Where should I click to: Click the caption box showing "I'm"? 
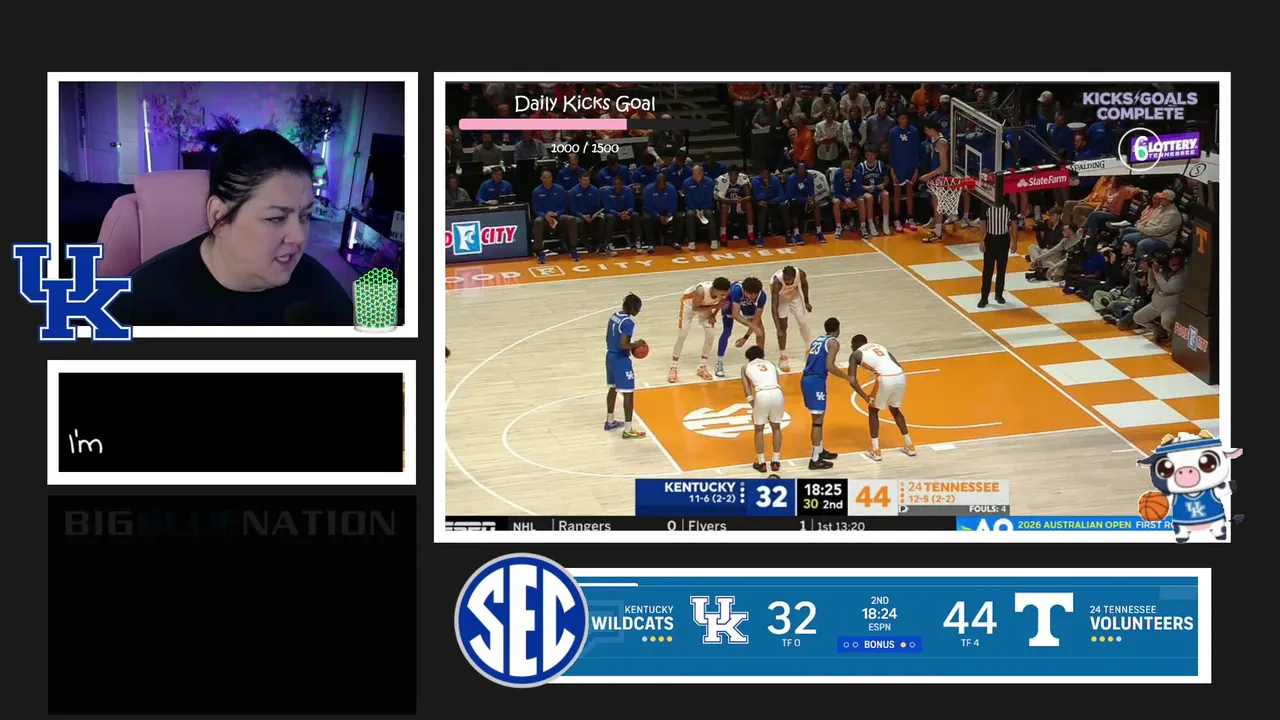(231, 422)
